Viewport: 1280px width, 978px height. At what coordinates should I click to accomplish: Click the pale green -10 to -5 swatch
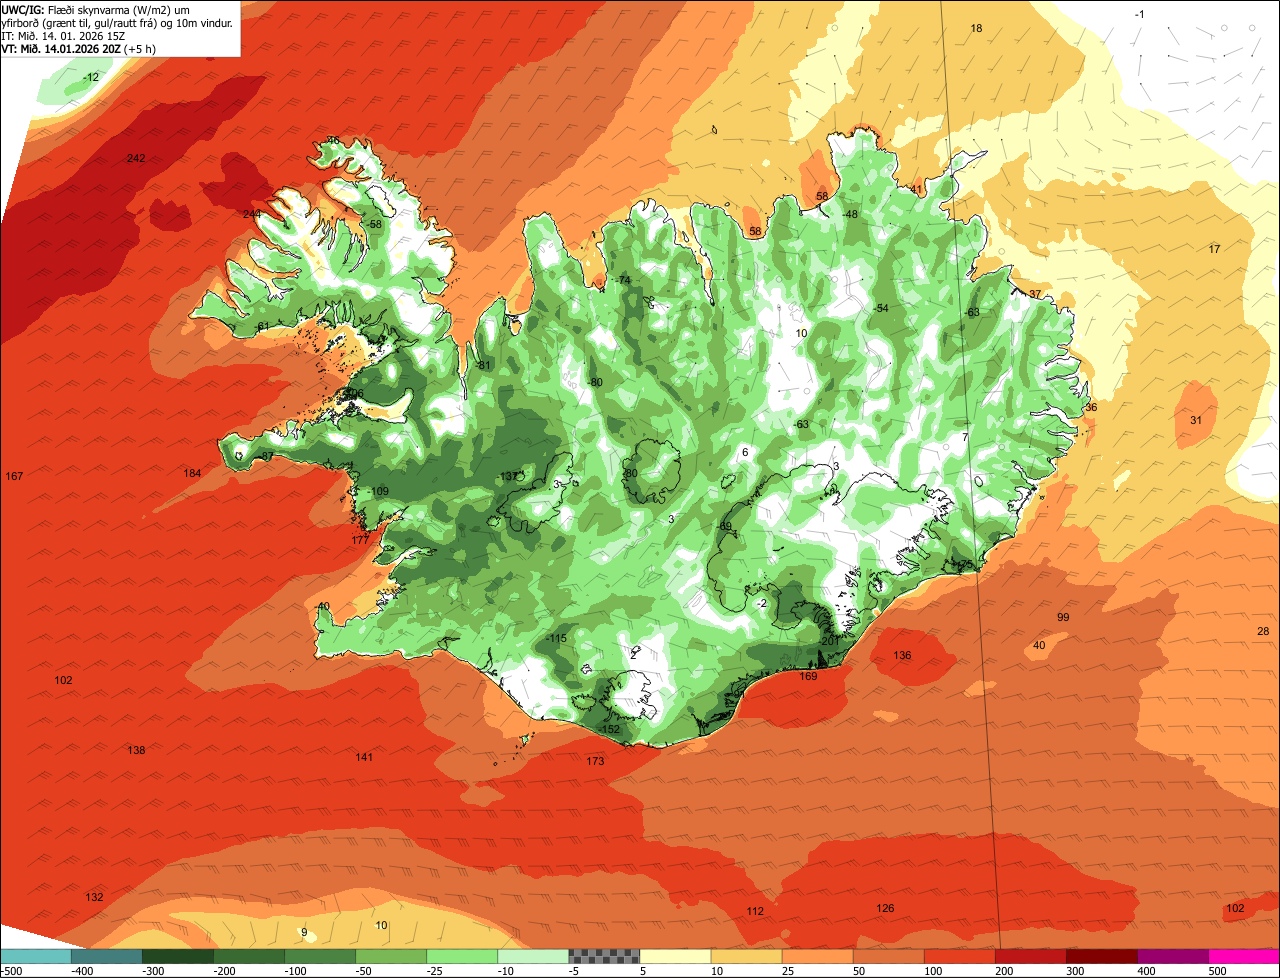[x=533, y=956]
